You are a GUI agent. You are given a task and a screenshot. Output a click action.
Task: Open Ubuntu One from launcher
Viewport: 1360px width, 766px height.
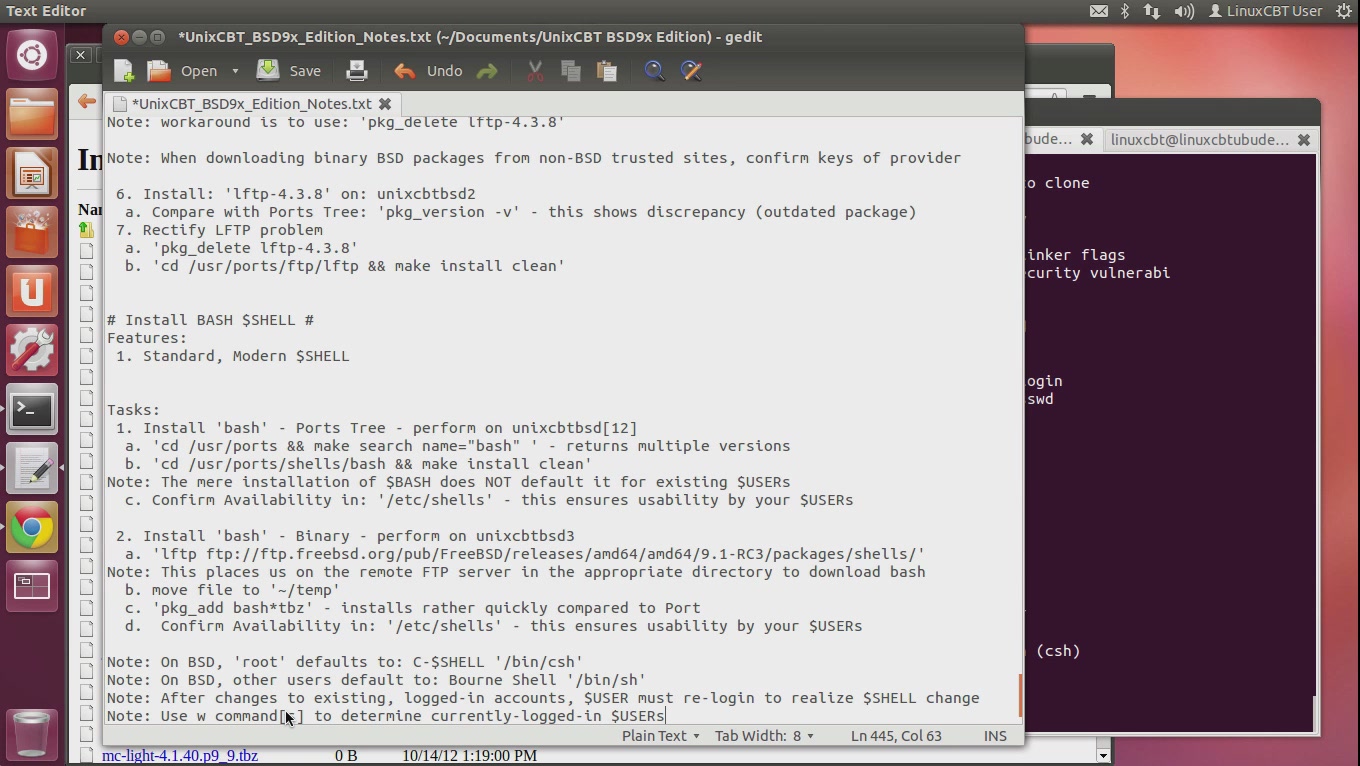(32, 291)
